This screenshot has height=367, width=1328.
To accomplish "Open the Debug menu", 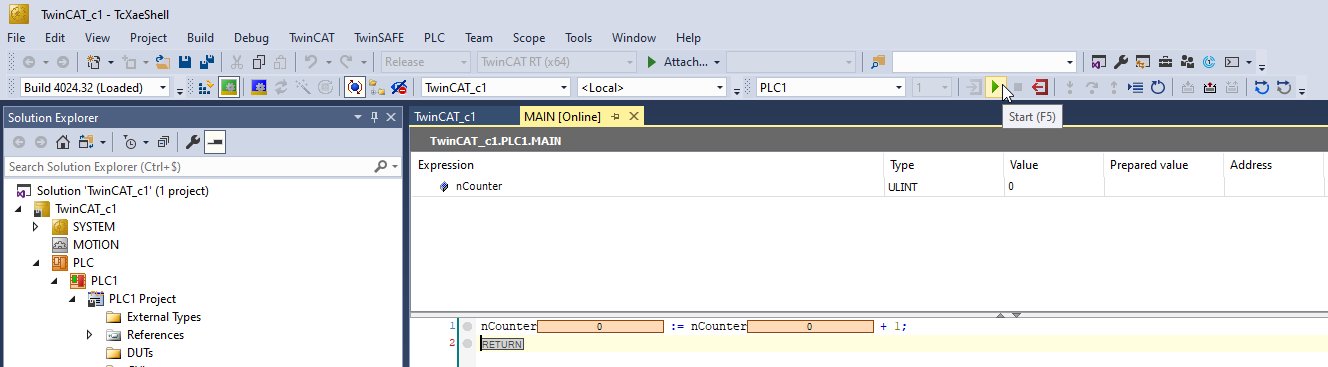I will coord(252,37).
